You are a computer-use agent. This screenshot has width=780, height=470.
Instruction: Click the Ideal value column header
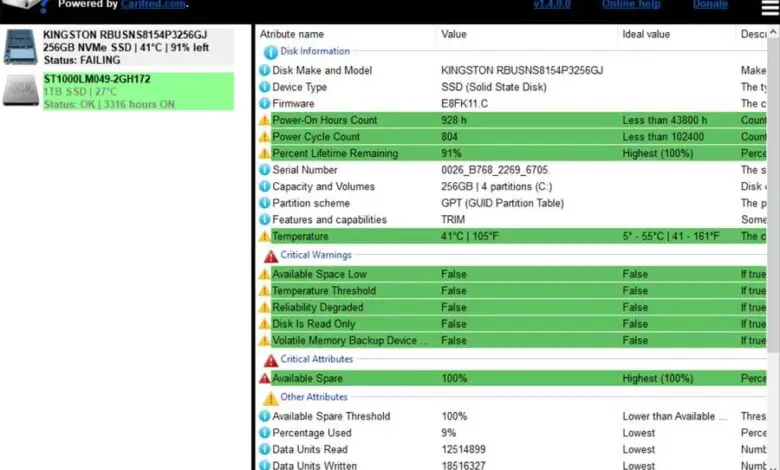point(646,34)
